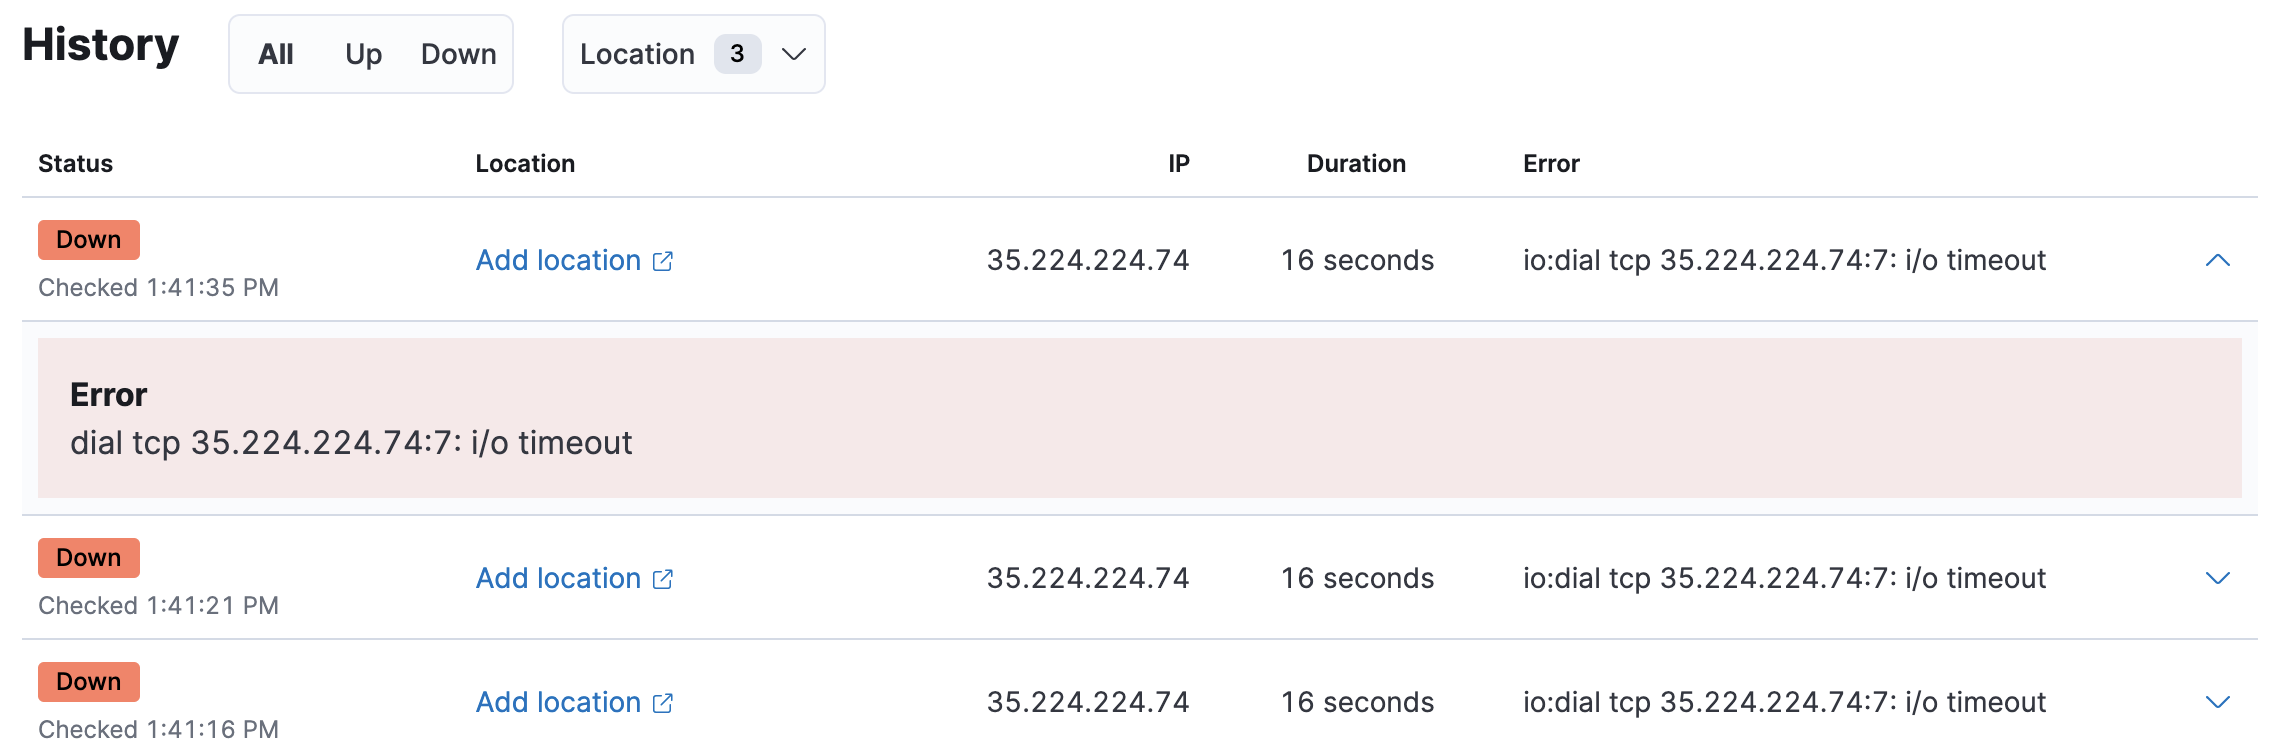Image resolution: width=2278 pixels, height=754 pixels.
Task: Click the external link icon beside first Add location
Action: [662, 261]
